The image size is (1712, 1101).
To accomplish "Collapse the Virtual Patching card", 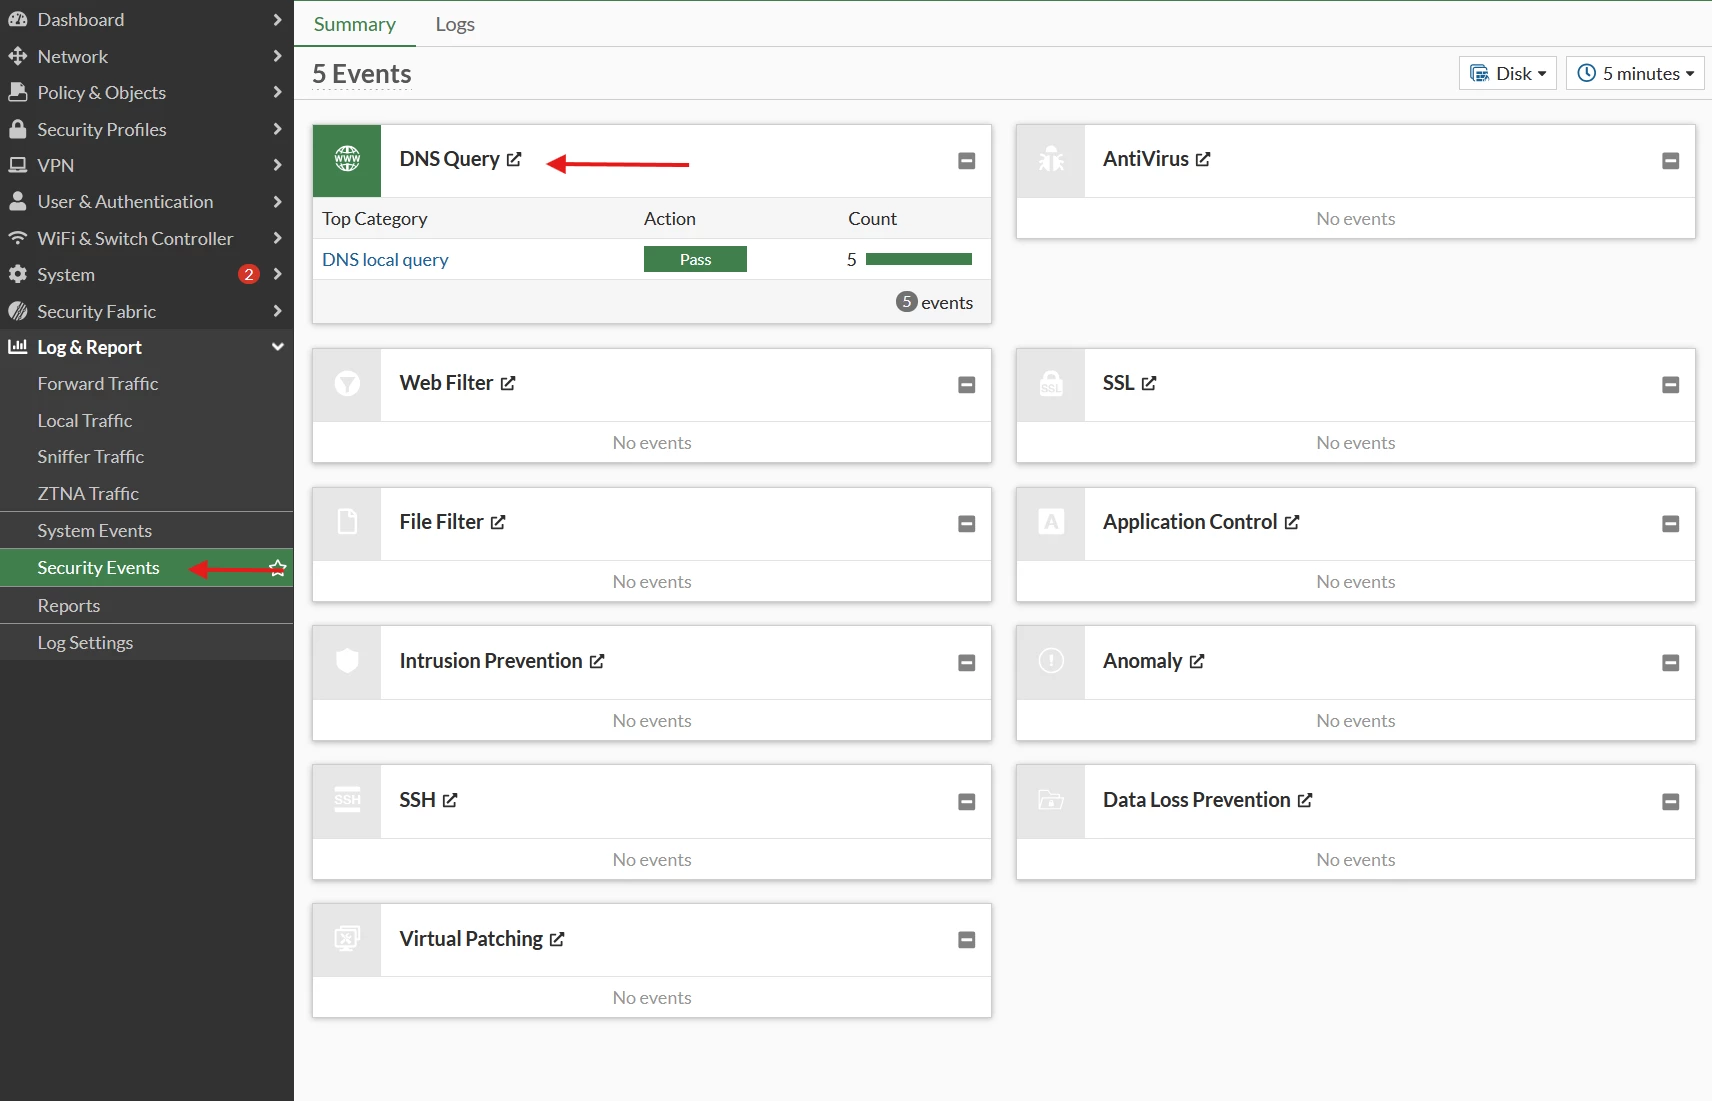I will tap(967, 940).
